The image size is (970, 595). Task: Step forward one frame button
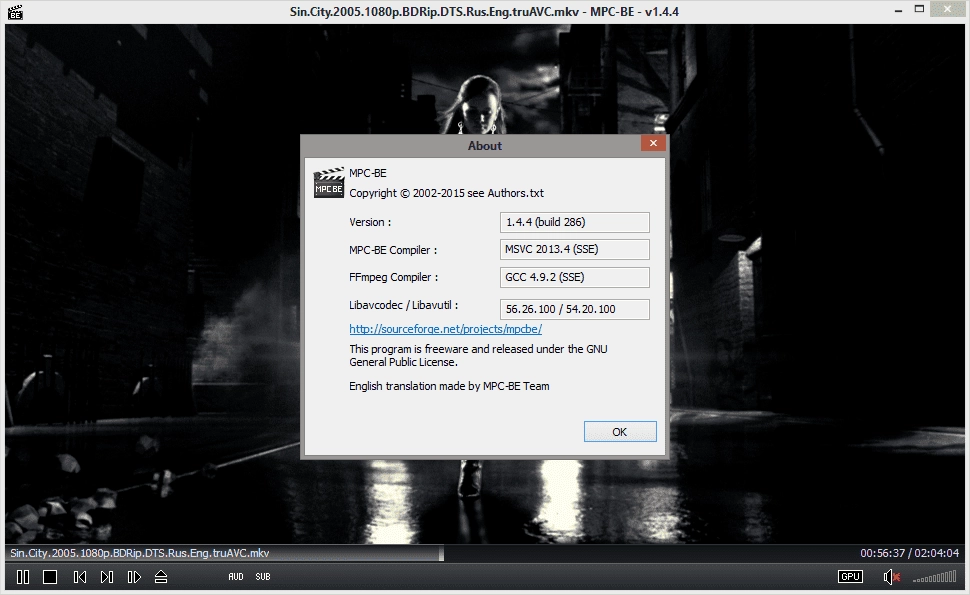point(134,577)
